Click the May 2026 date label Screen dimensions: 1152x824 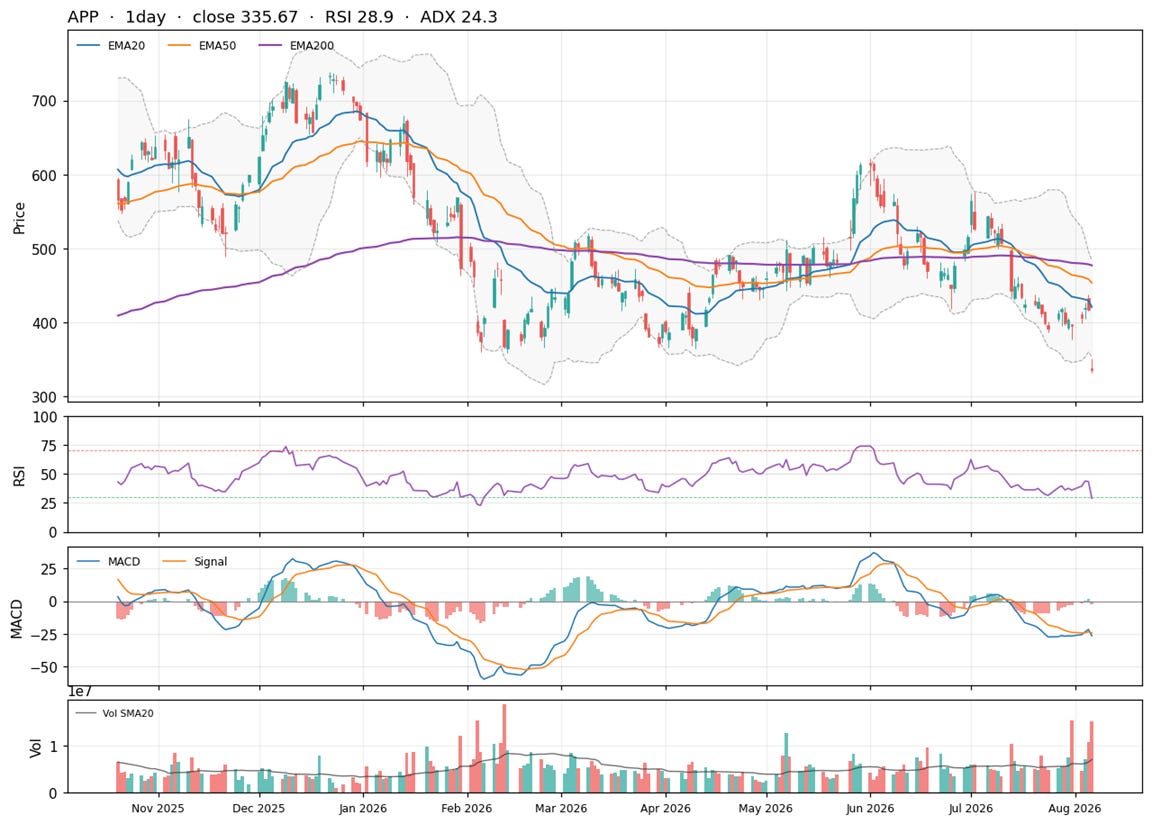click(766, 809)
